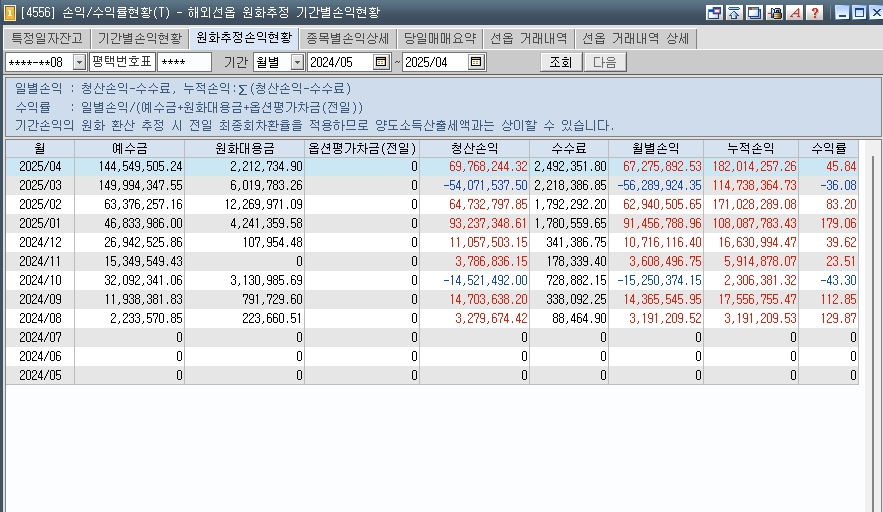This screenshot has width=883, height=512.
Task: Switch to the 선옵 거래내역 tab
Action: pyautogui.click(x=528, y=38)
